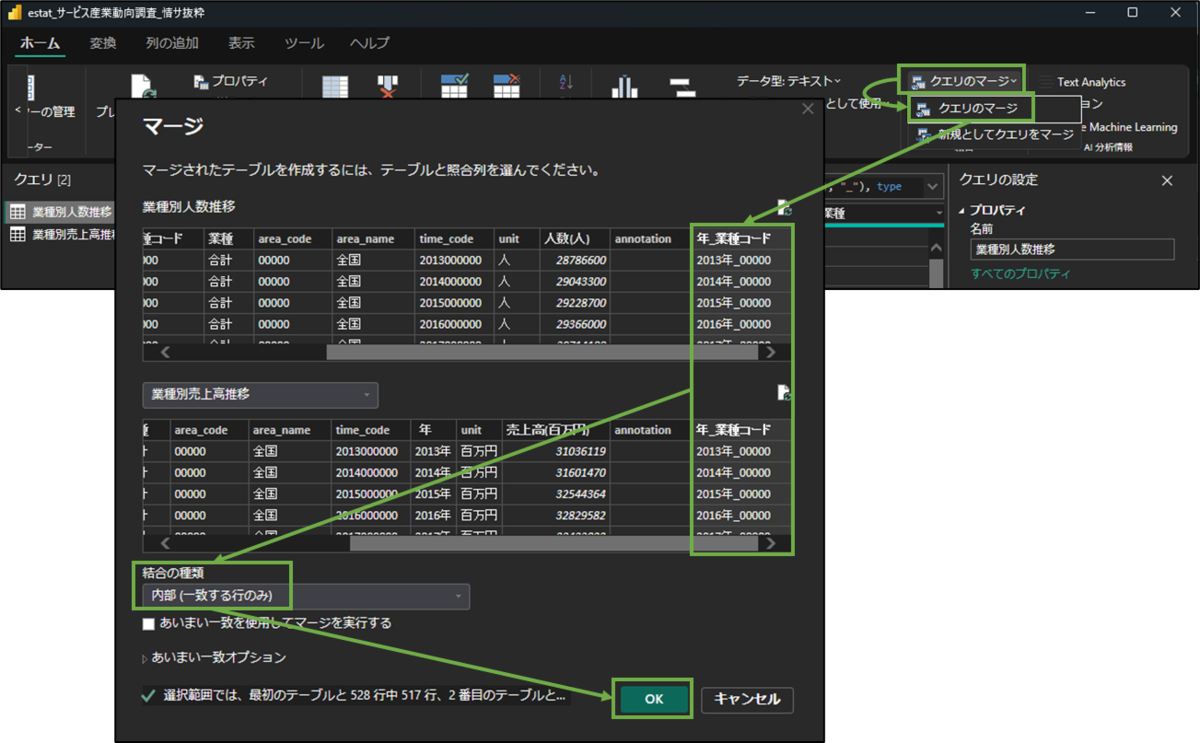Select time_code column header in first table
This screenshot has width=1200, height=743.
point(455,239)
